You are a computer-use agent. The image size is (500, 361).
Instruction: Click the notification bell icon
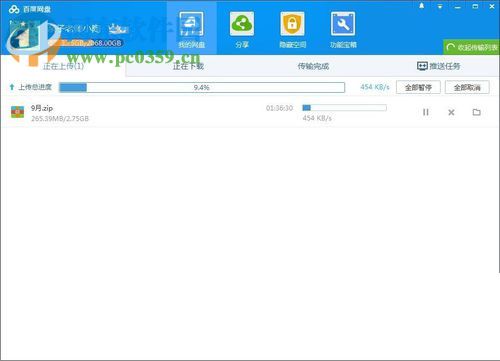pos(422,6)
